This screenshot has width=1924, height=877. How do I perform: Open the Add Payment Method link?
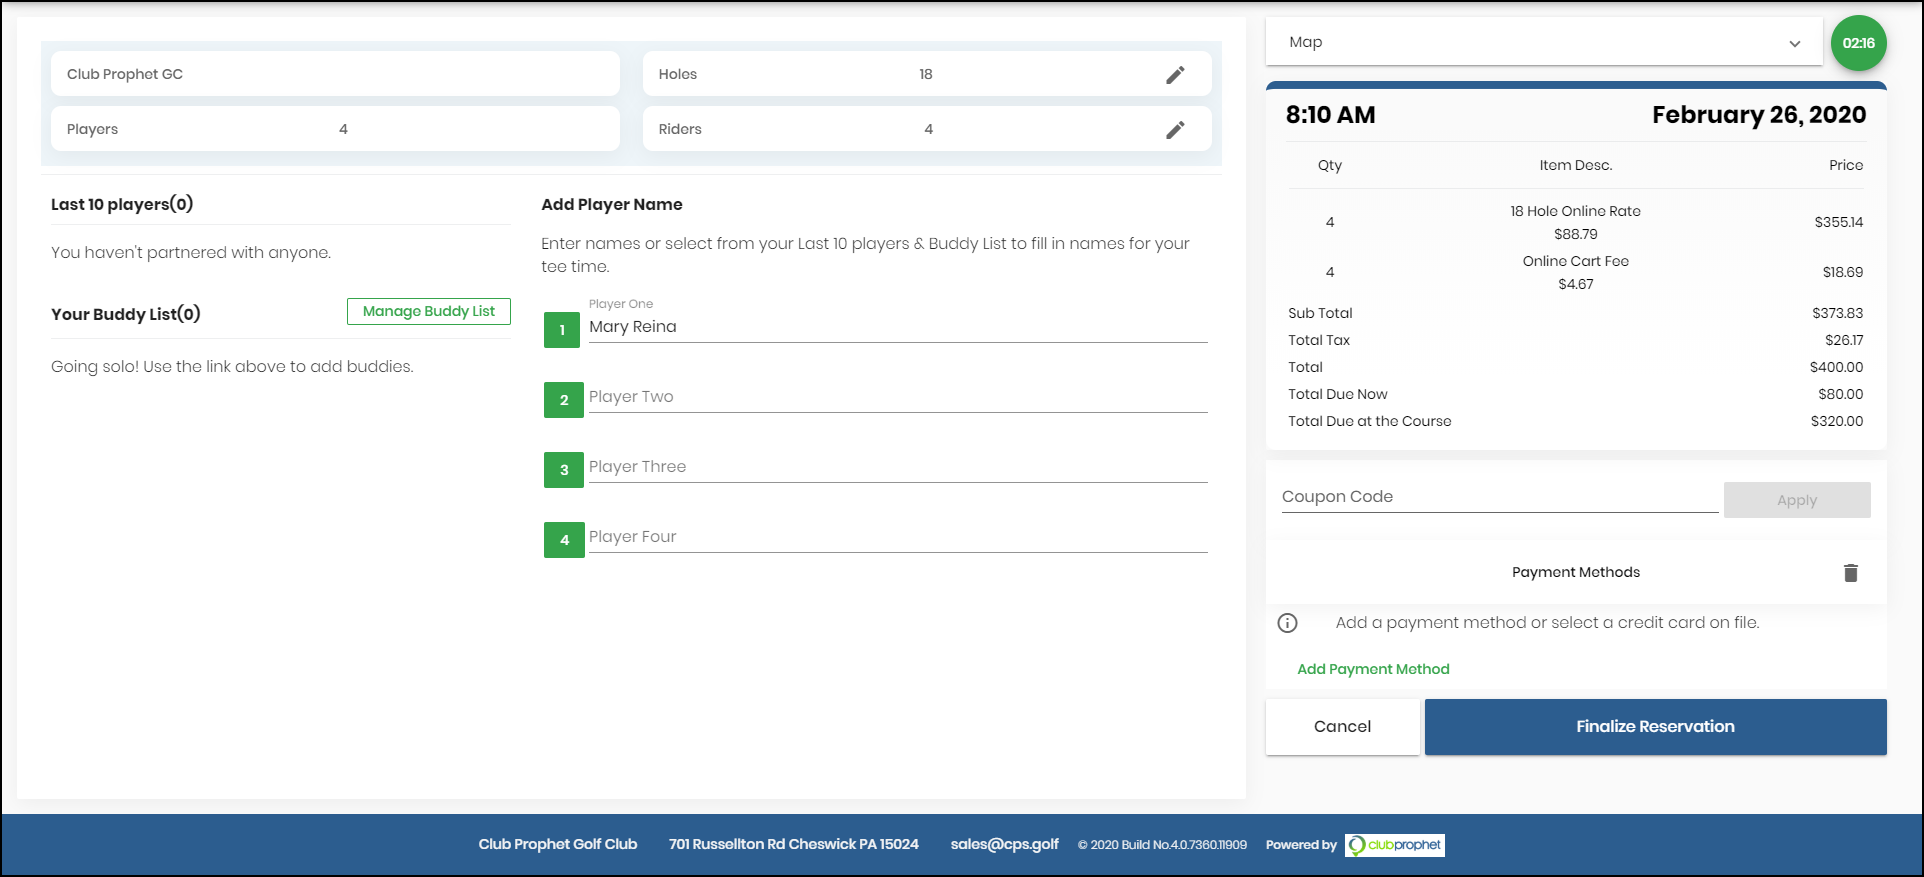pos(1373,669)
